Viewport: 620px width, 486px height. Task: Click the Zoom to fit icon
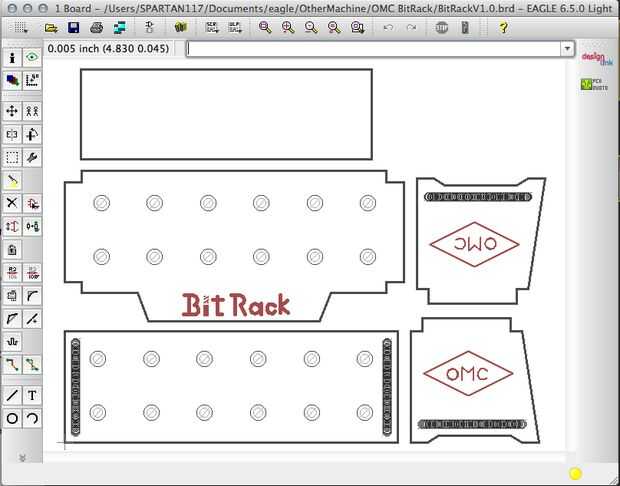[265, 27]
